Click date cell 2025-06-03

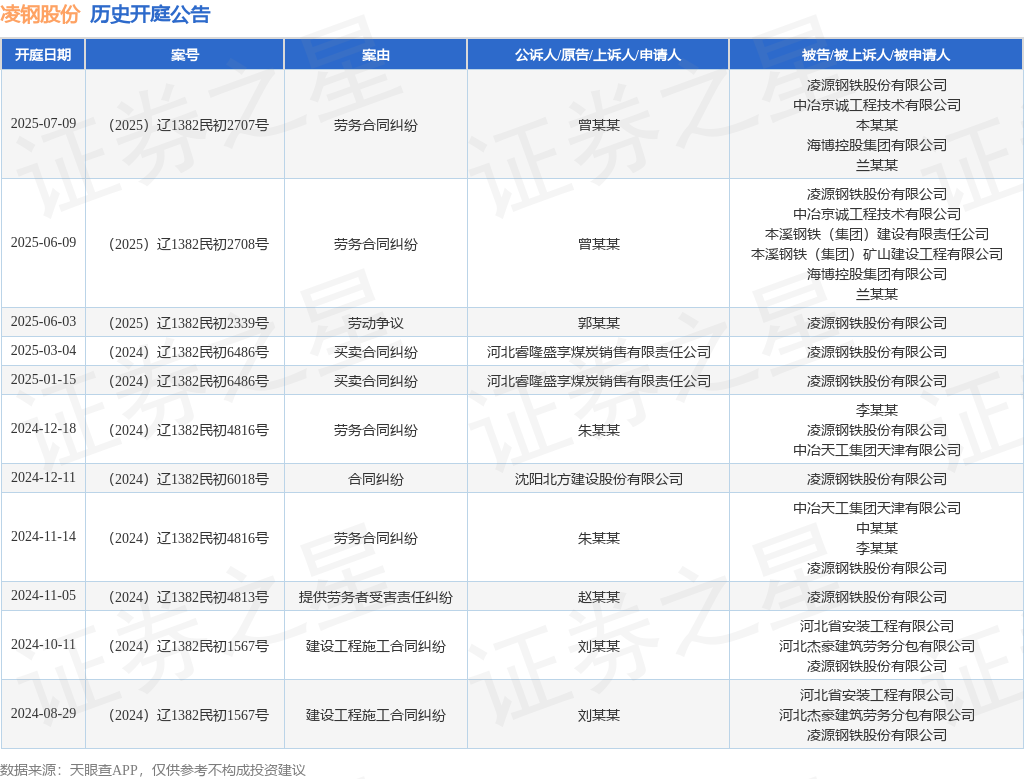(x=43, y=321)
